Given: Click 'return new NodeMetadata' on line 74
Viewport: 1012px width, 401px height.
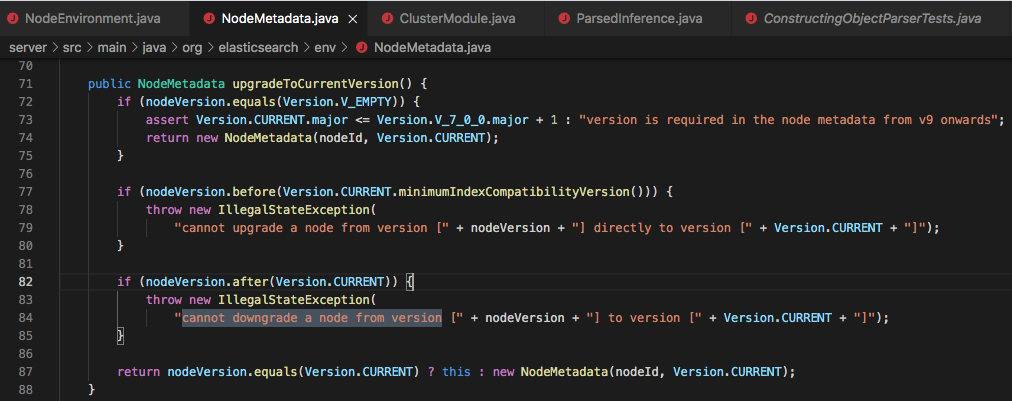Looking at the screenshot, I should (228, 138).
